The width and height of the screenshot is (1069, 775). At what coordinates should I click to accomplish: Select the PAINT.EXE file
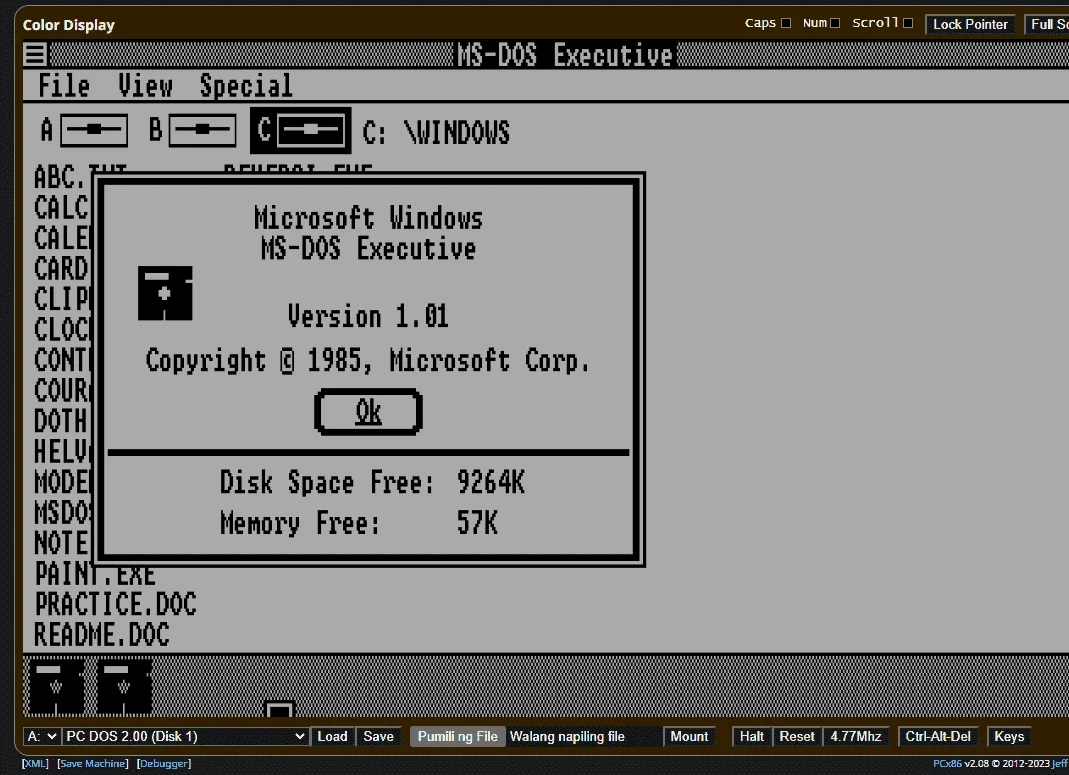click(95, 574)
